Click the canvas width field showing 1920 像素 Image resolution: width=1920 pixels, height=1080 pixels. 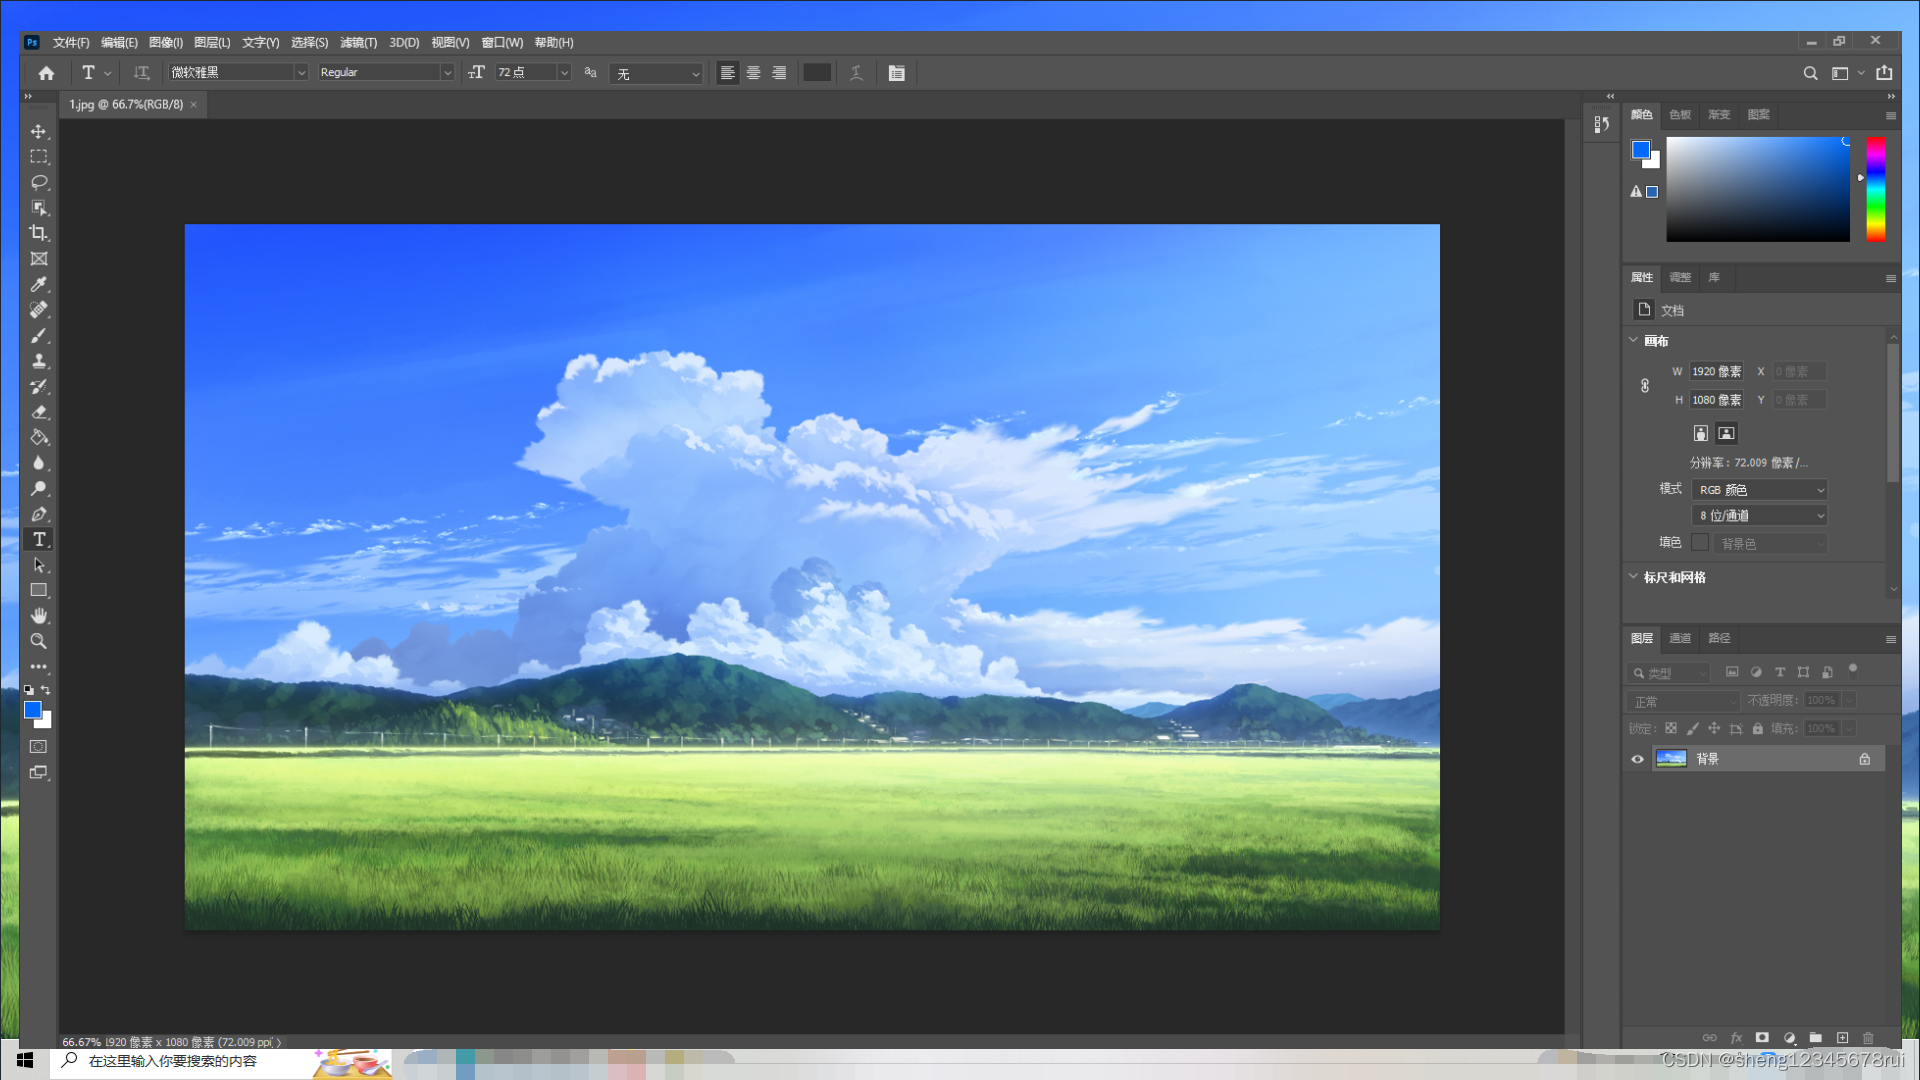tap(1715, 371)
